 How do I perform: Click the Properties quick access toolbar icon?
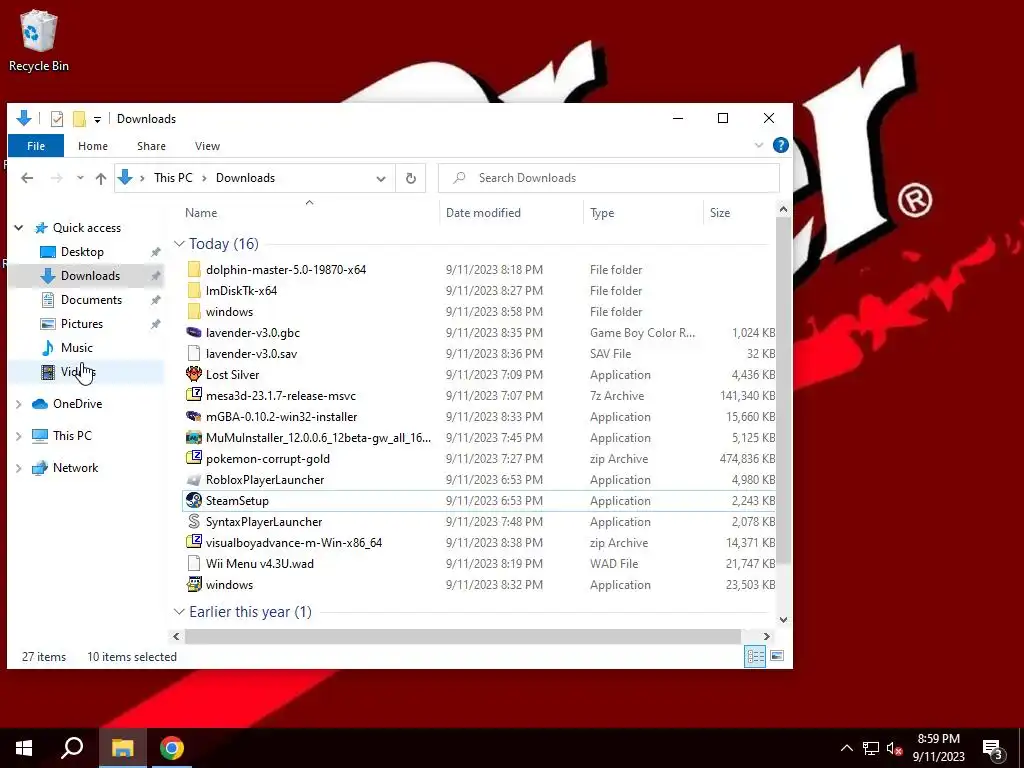click(x=57, y=119)
